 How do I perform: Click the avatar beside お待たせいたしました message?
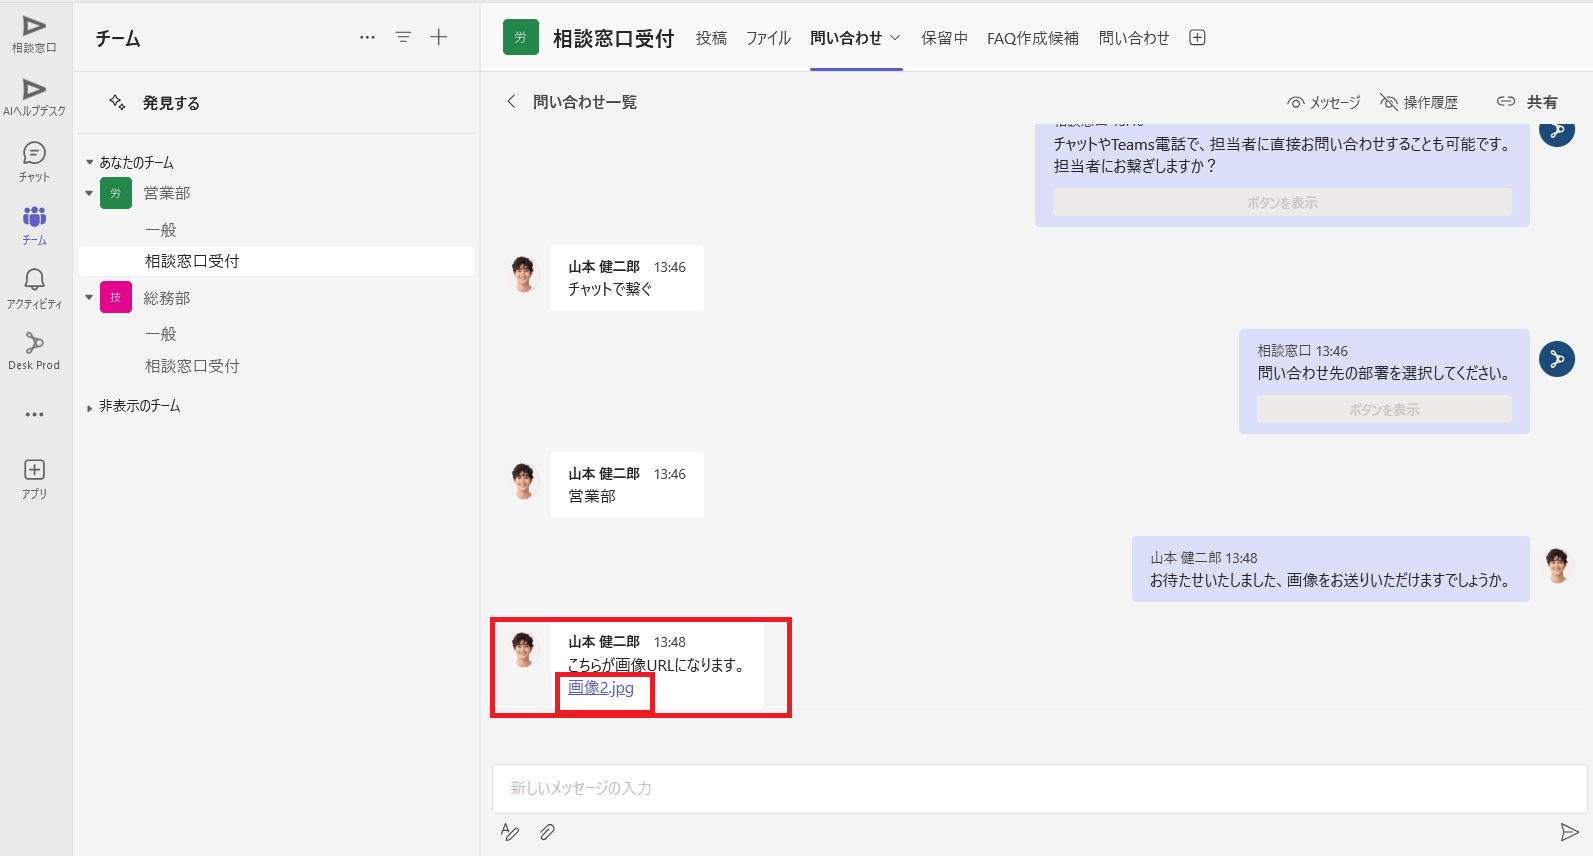coord(1557,565)
